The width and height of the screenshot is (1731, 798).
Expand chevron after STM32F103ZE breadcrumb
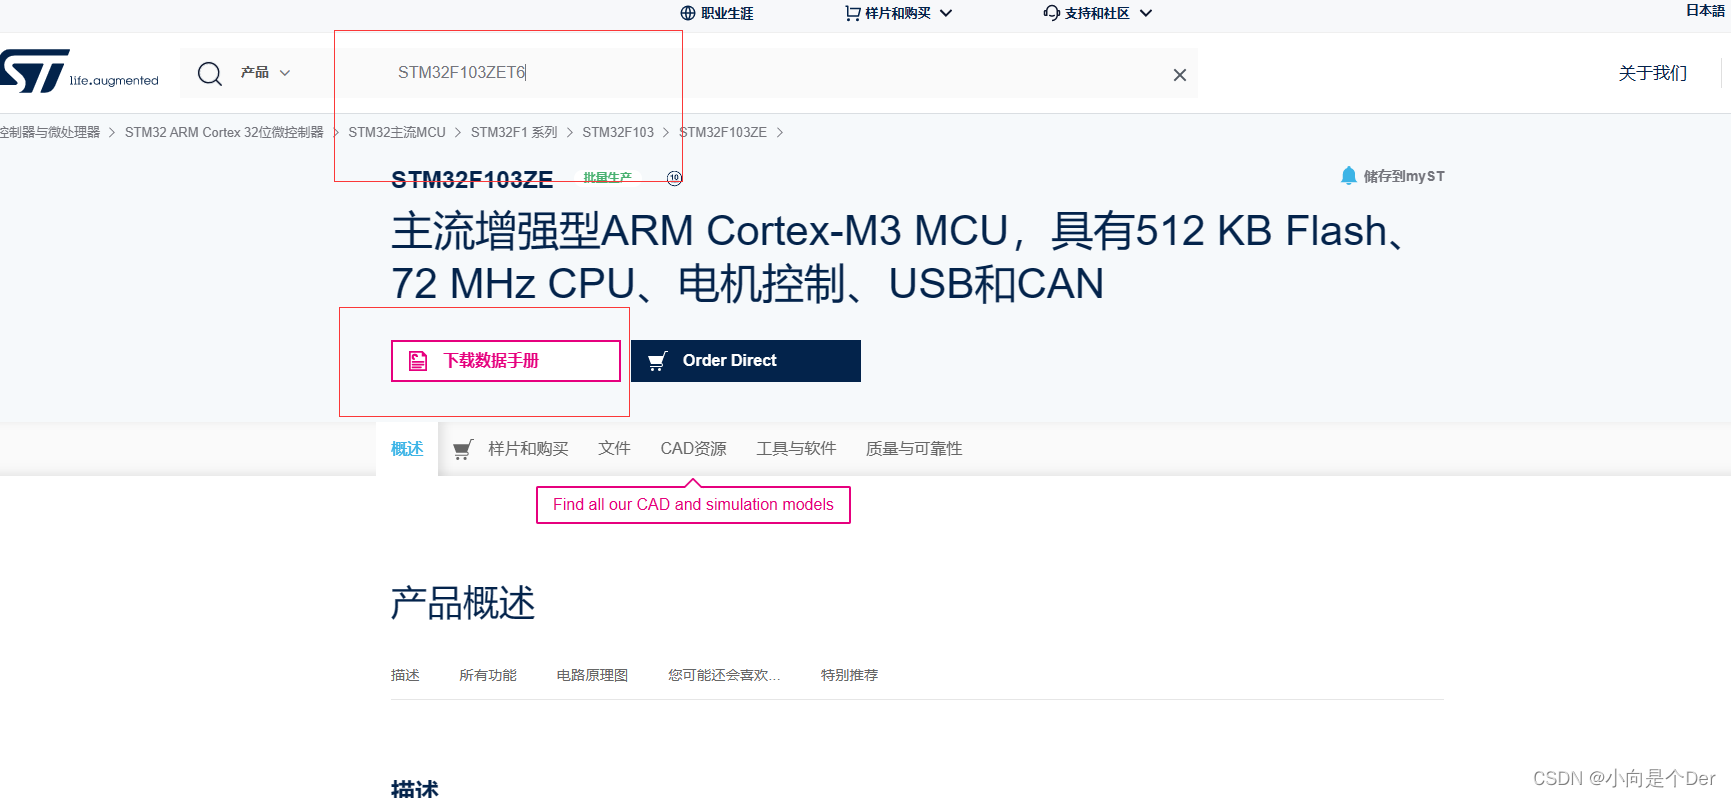780,133
